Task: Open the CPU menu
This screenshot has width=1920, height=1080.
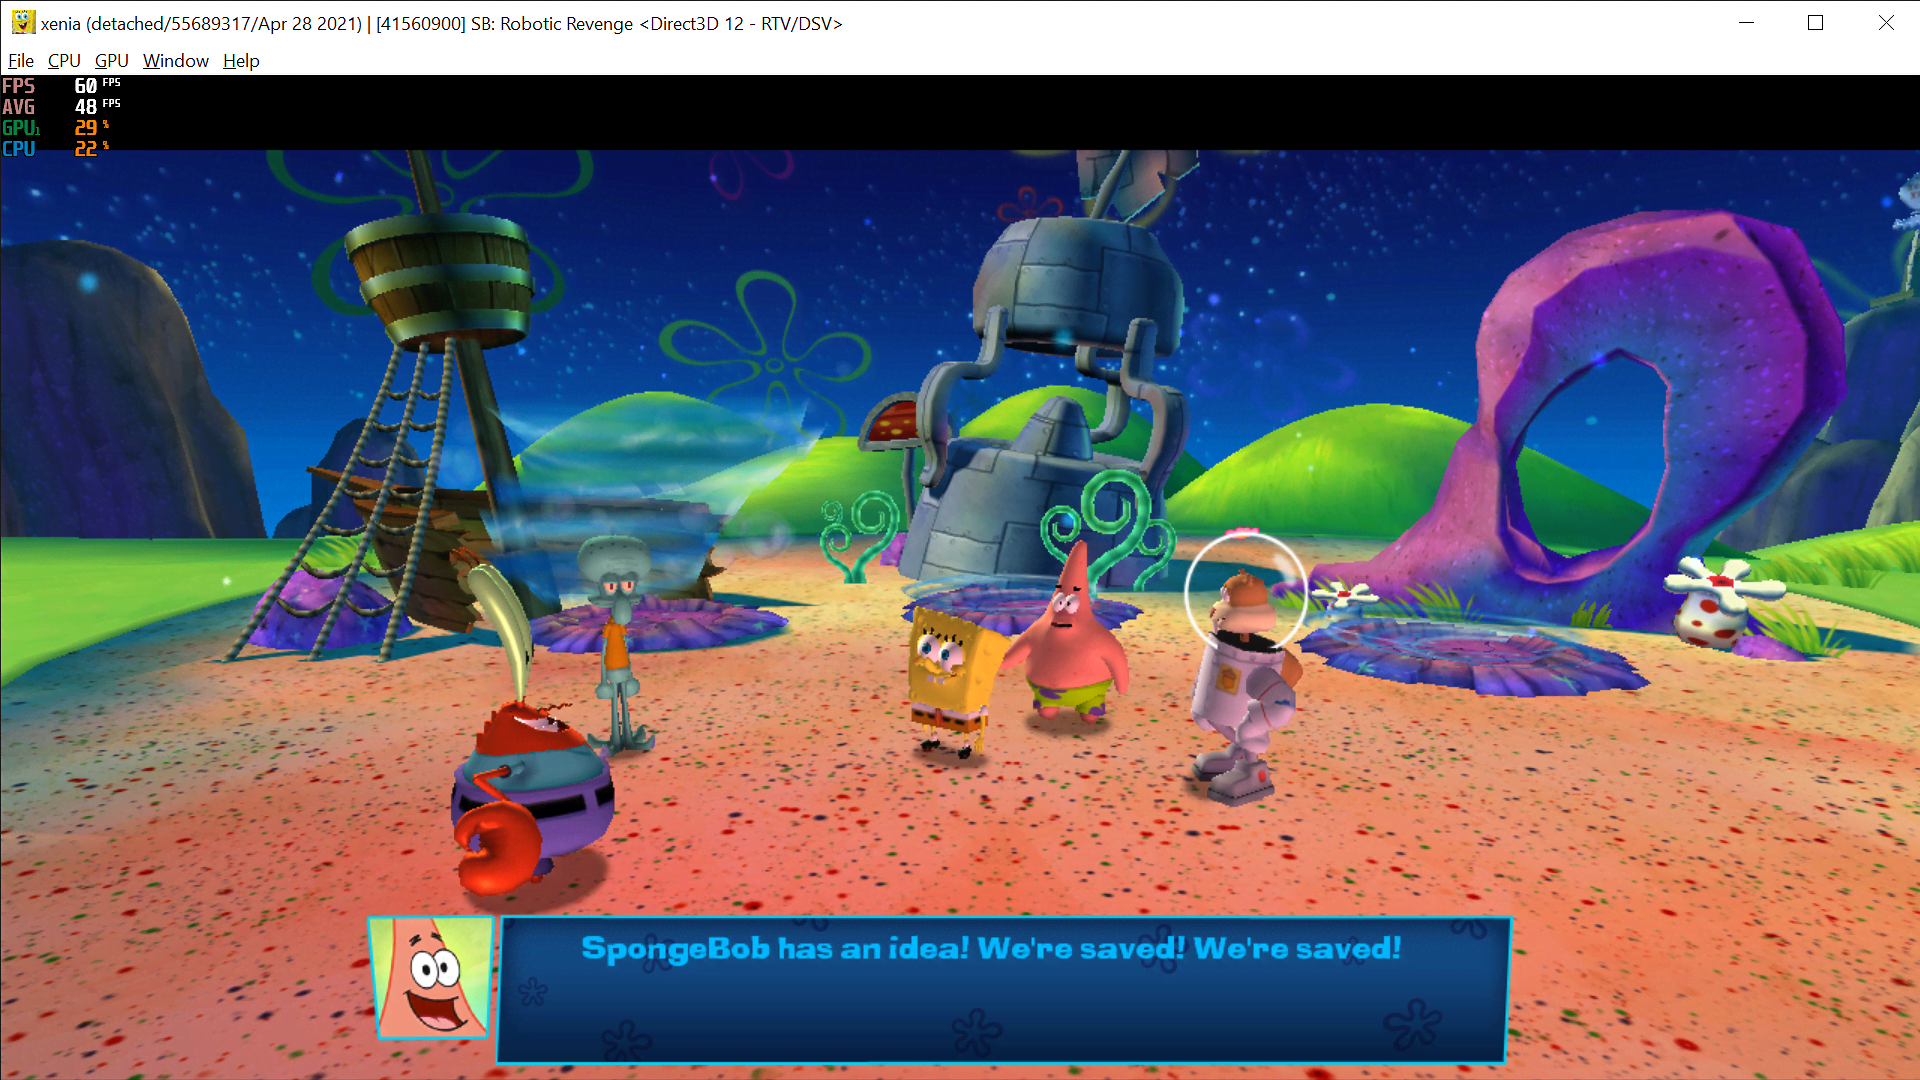Action: pyautogui.click(x=63, y=61)
